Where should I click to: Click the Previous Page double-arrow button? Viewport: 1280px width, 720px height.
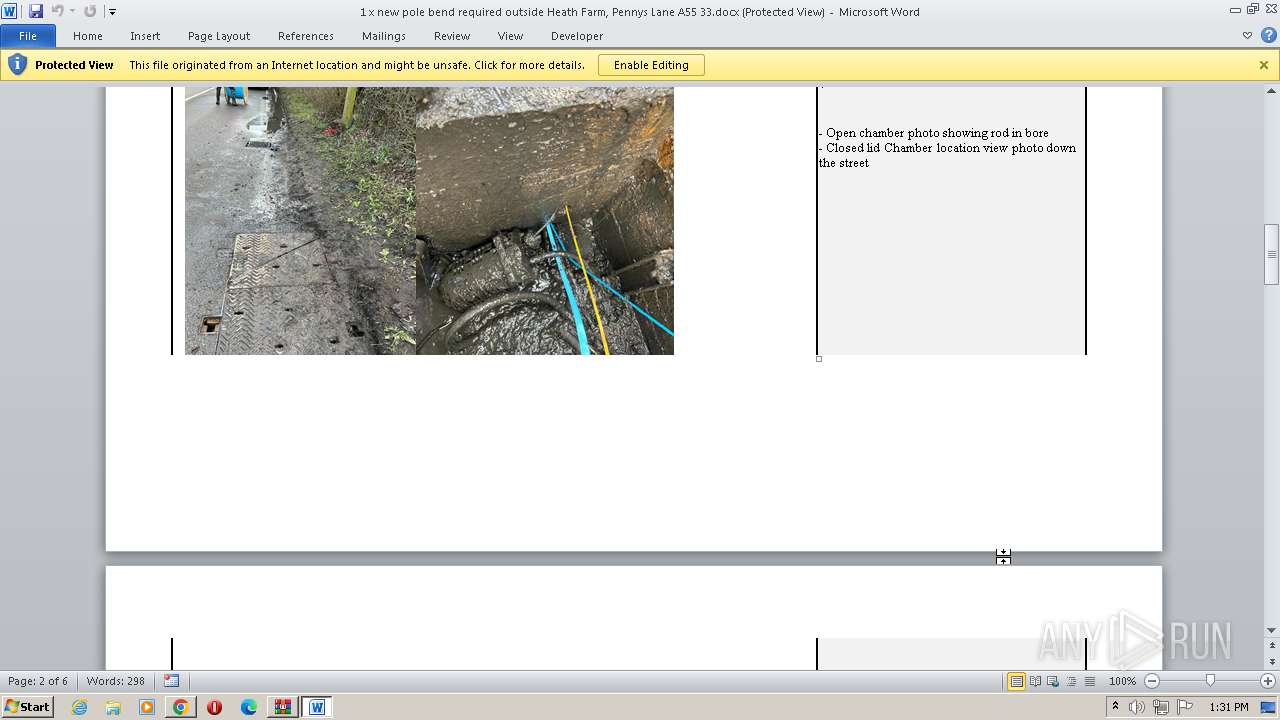click(1272, 644)
